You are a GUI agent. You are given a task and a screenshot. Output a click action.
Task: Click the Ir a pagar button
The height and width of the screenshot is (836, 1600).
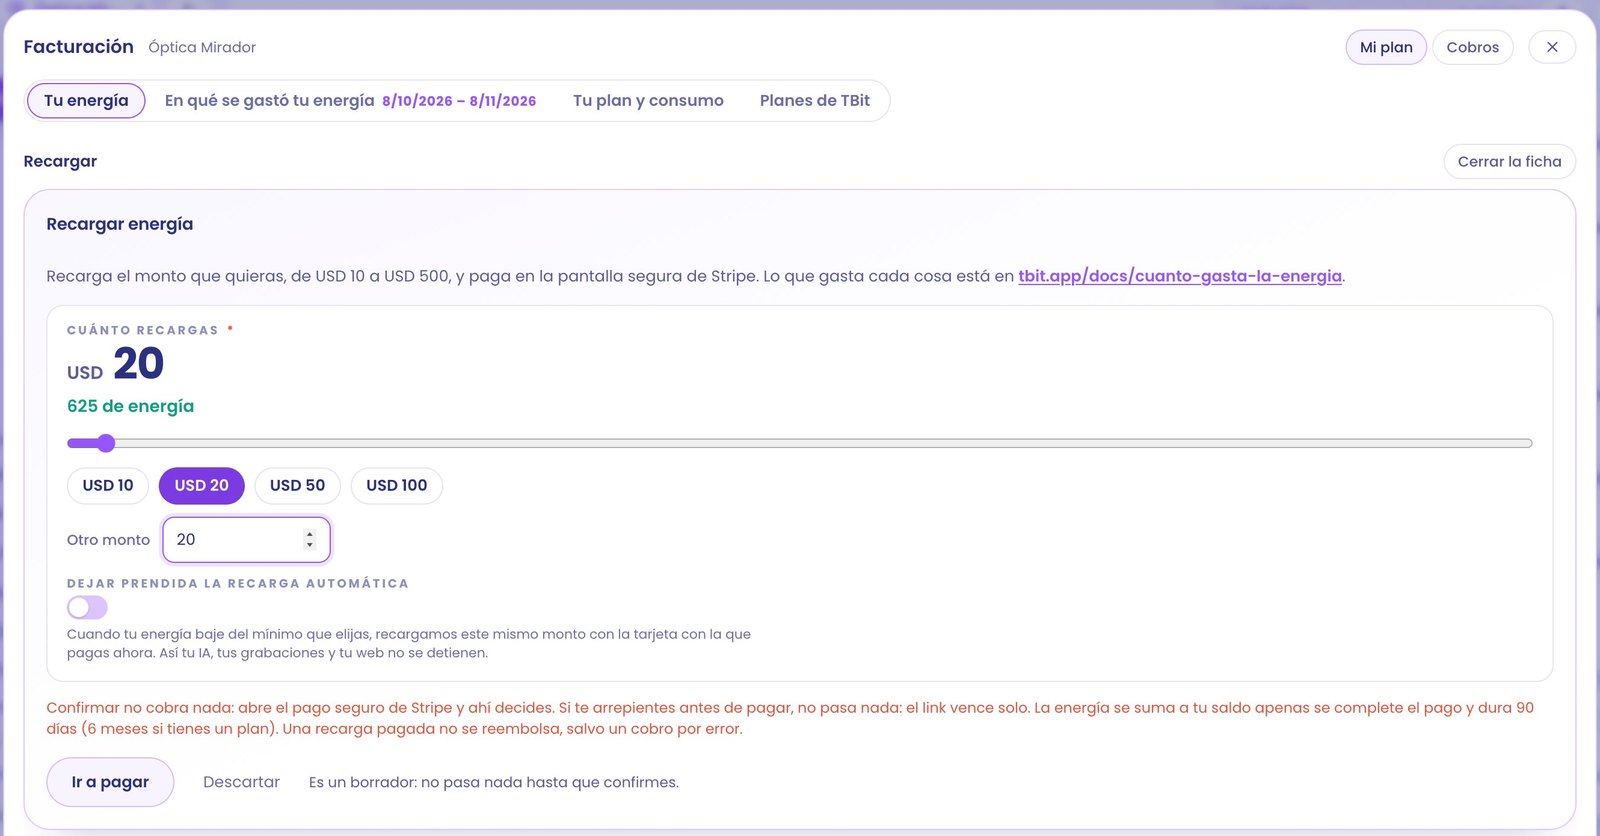[110, 782]
